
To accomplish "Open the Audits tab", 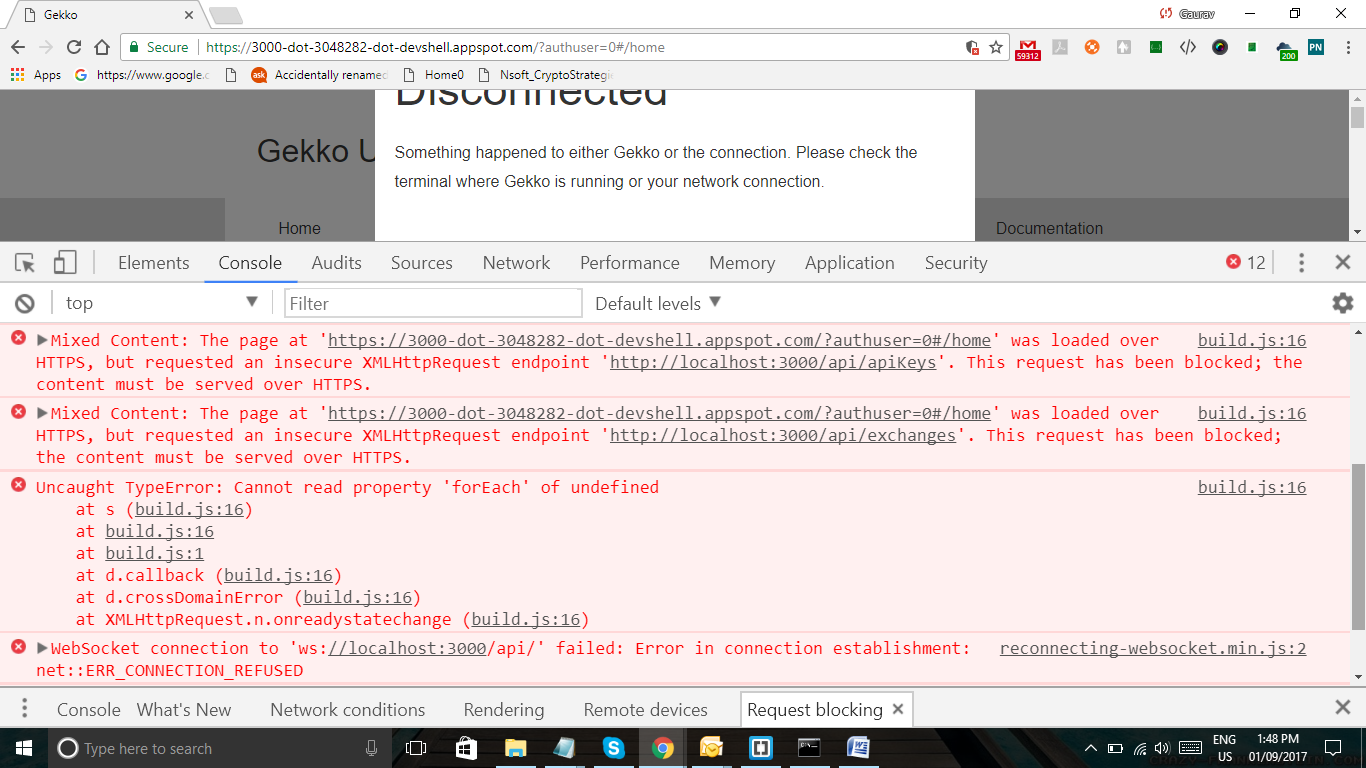I will tap(336, 263).
